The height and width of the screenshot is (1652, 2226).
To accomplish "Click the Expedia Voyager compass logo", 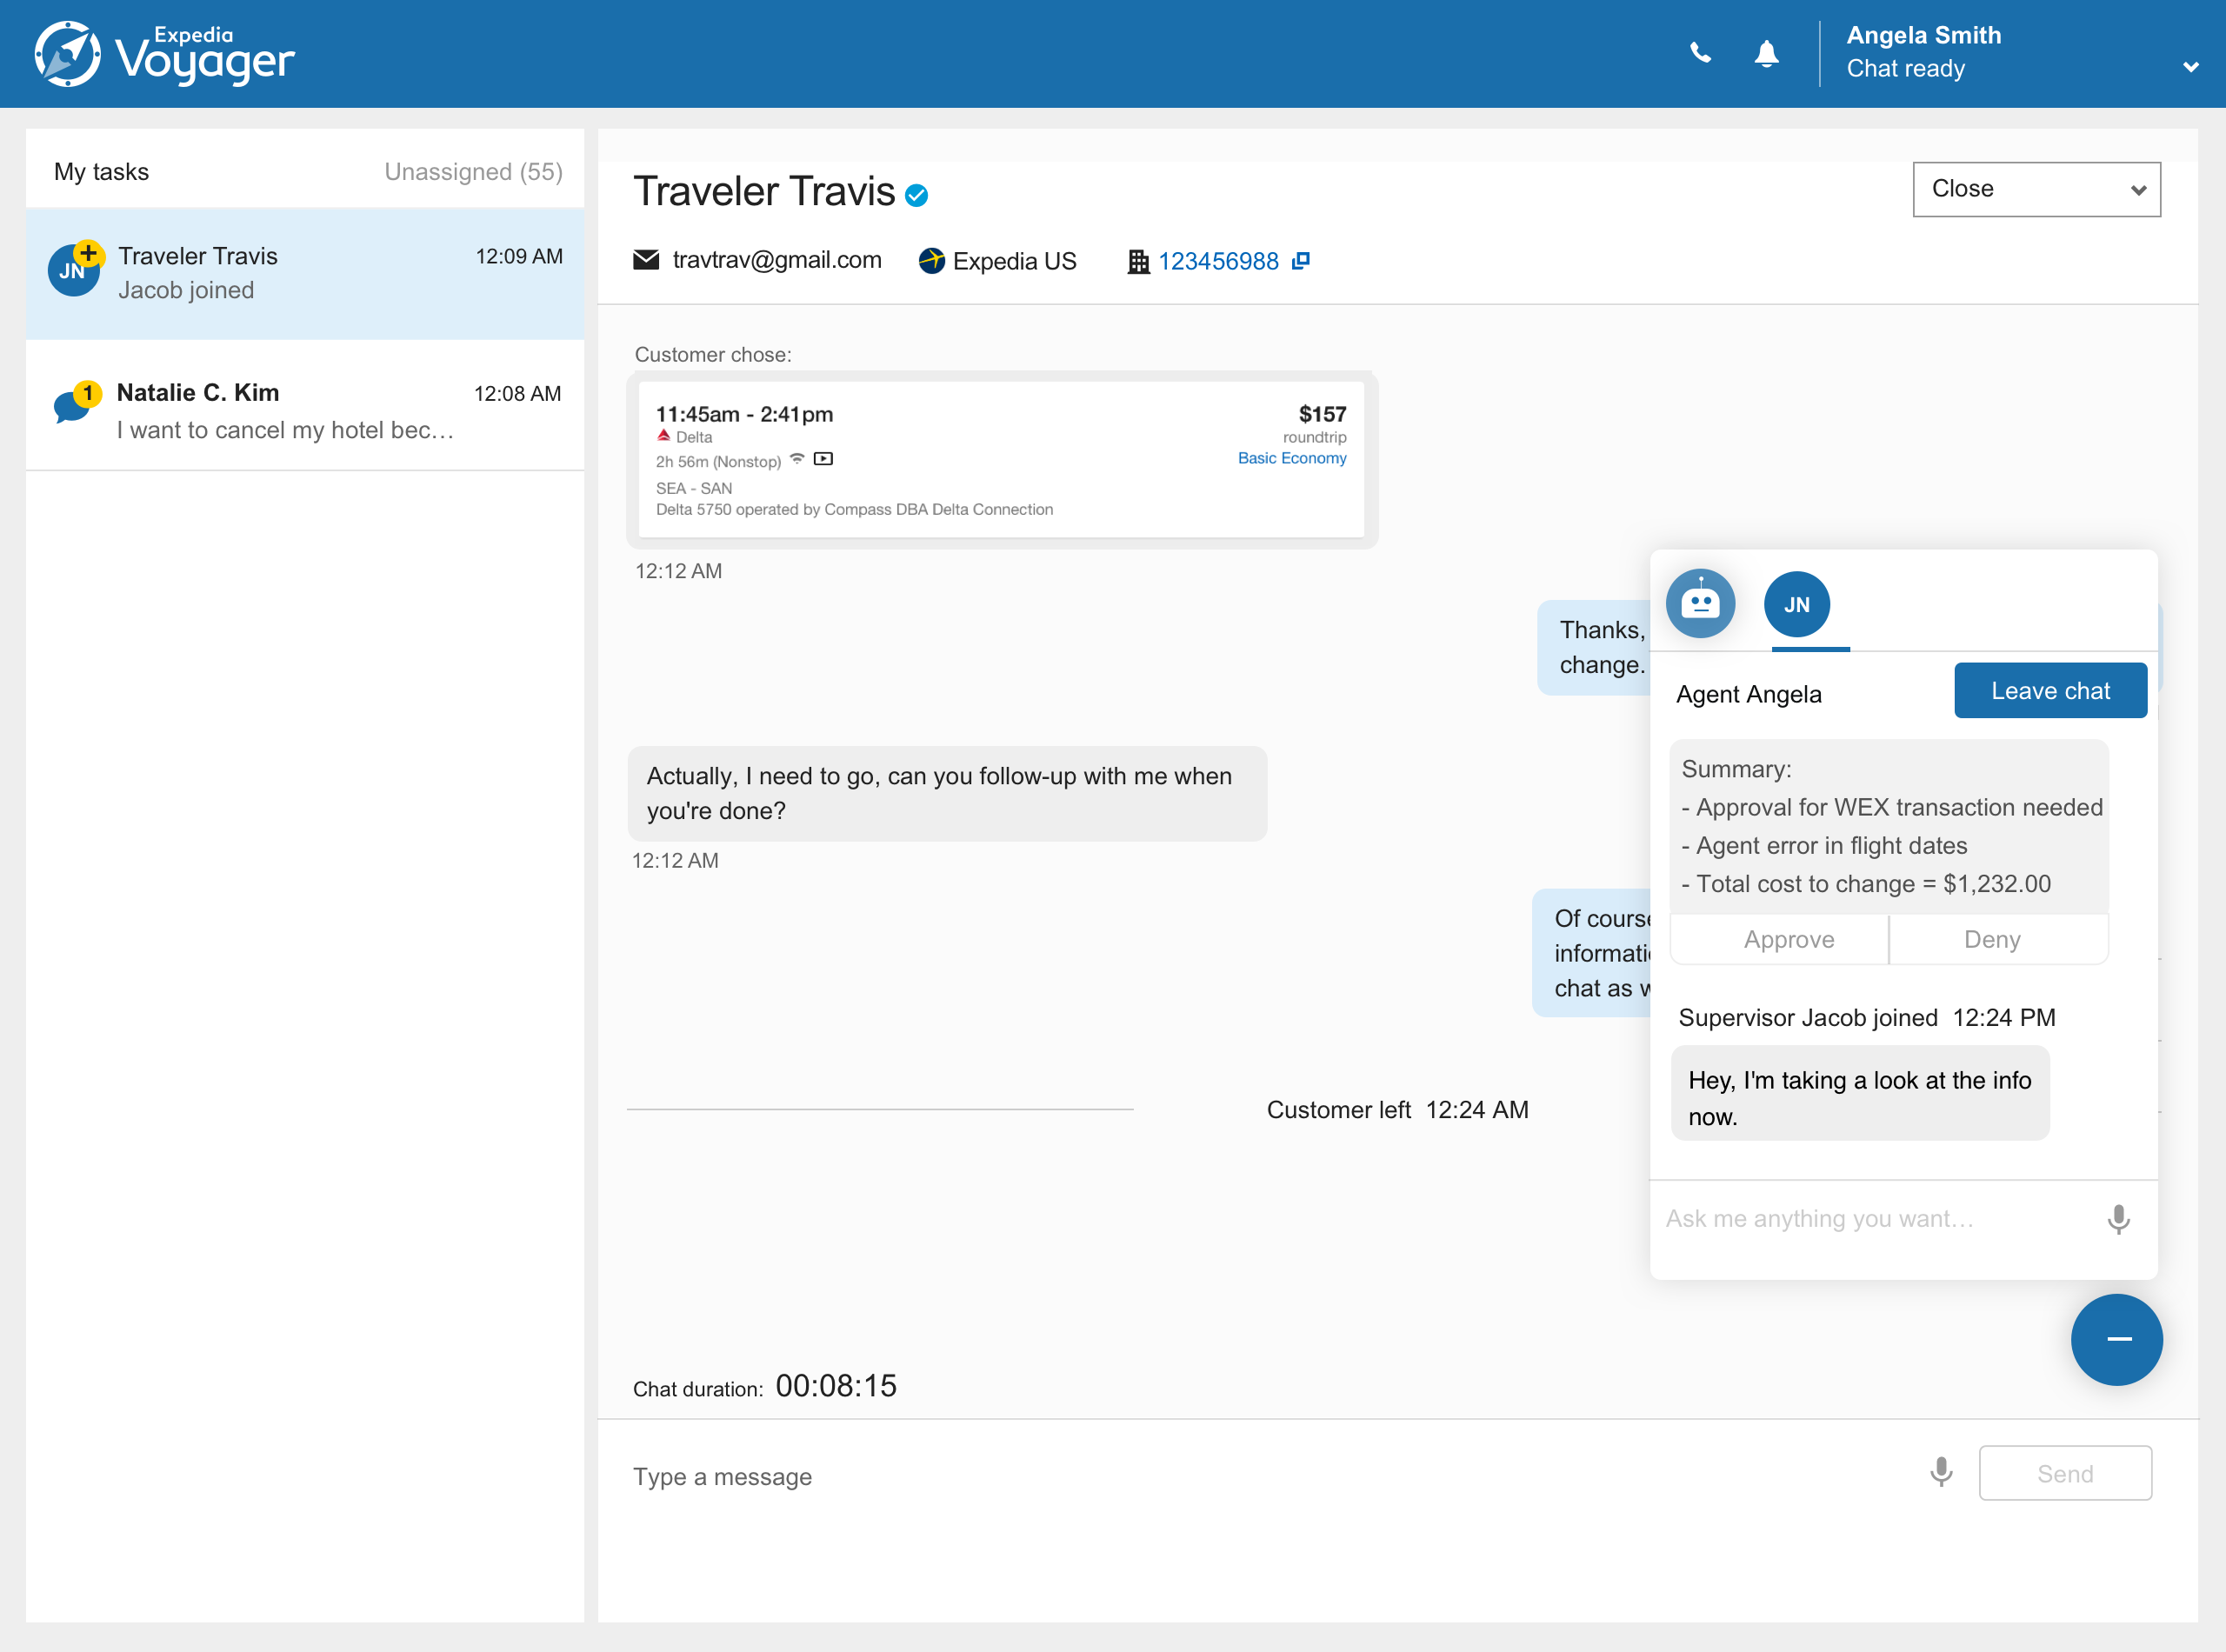I will tap(68, 54).
